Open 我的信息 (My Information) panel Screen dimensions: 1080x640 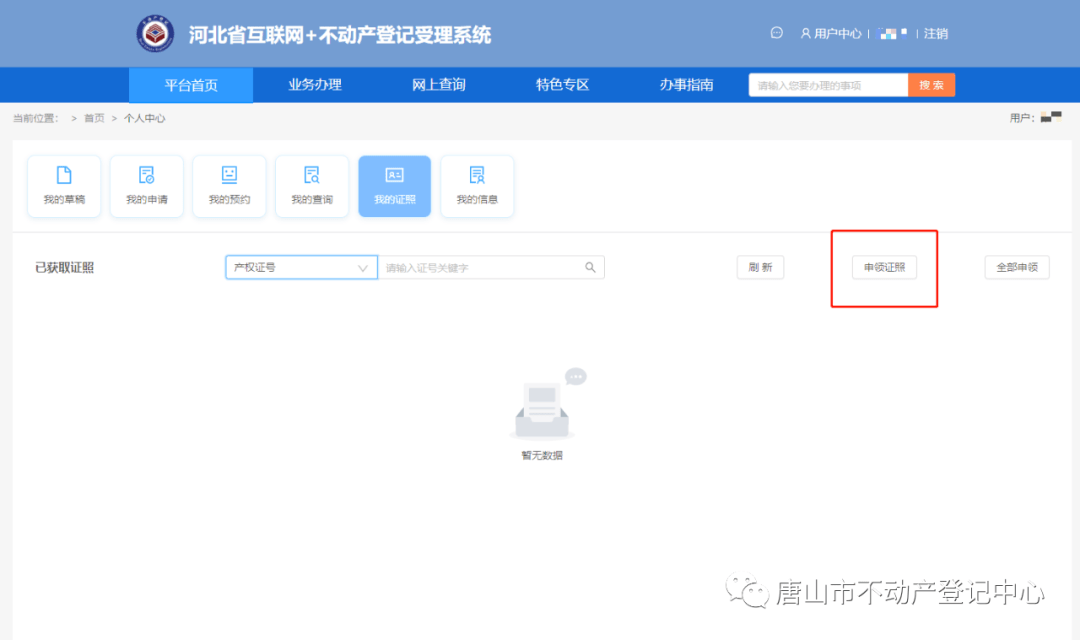(477, 186)
